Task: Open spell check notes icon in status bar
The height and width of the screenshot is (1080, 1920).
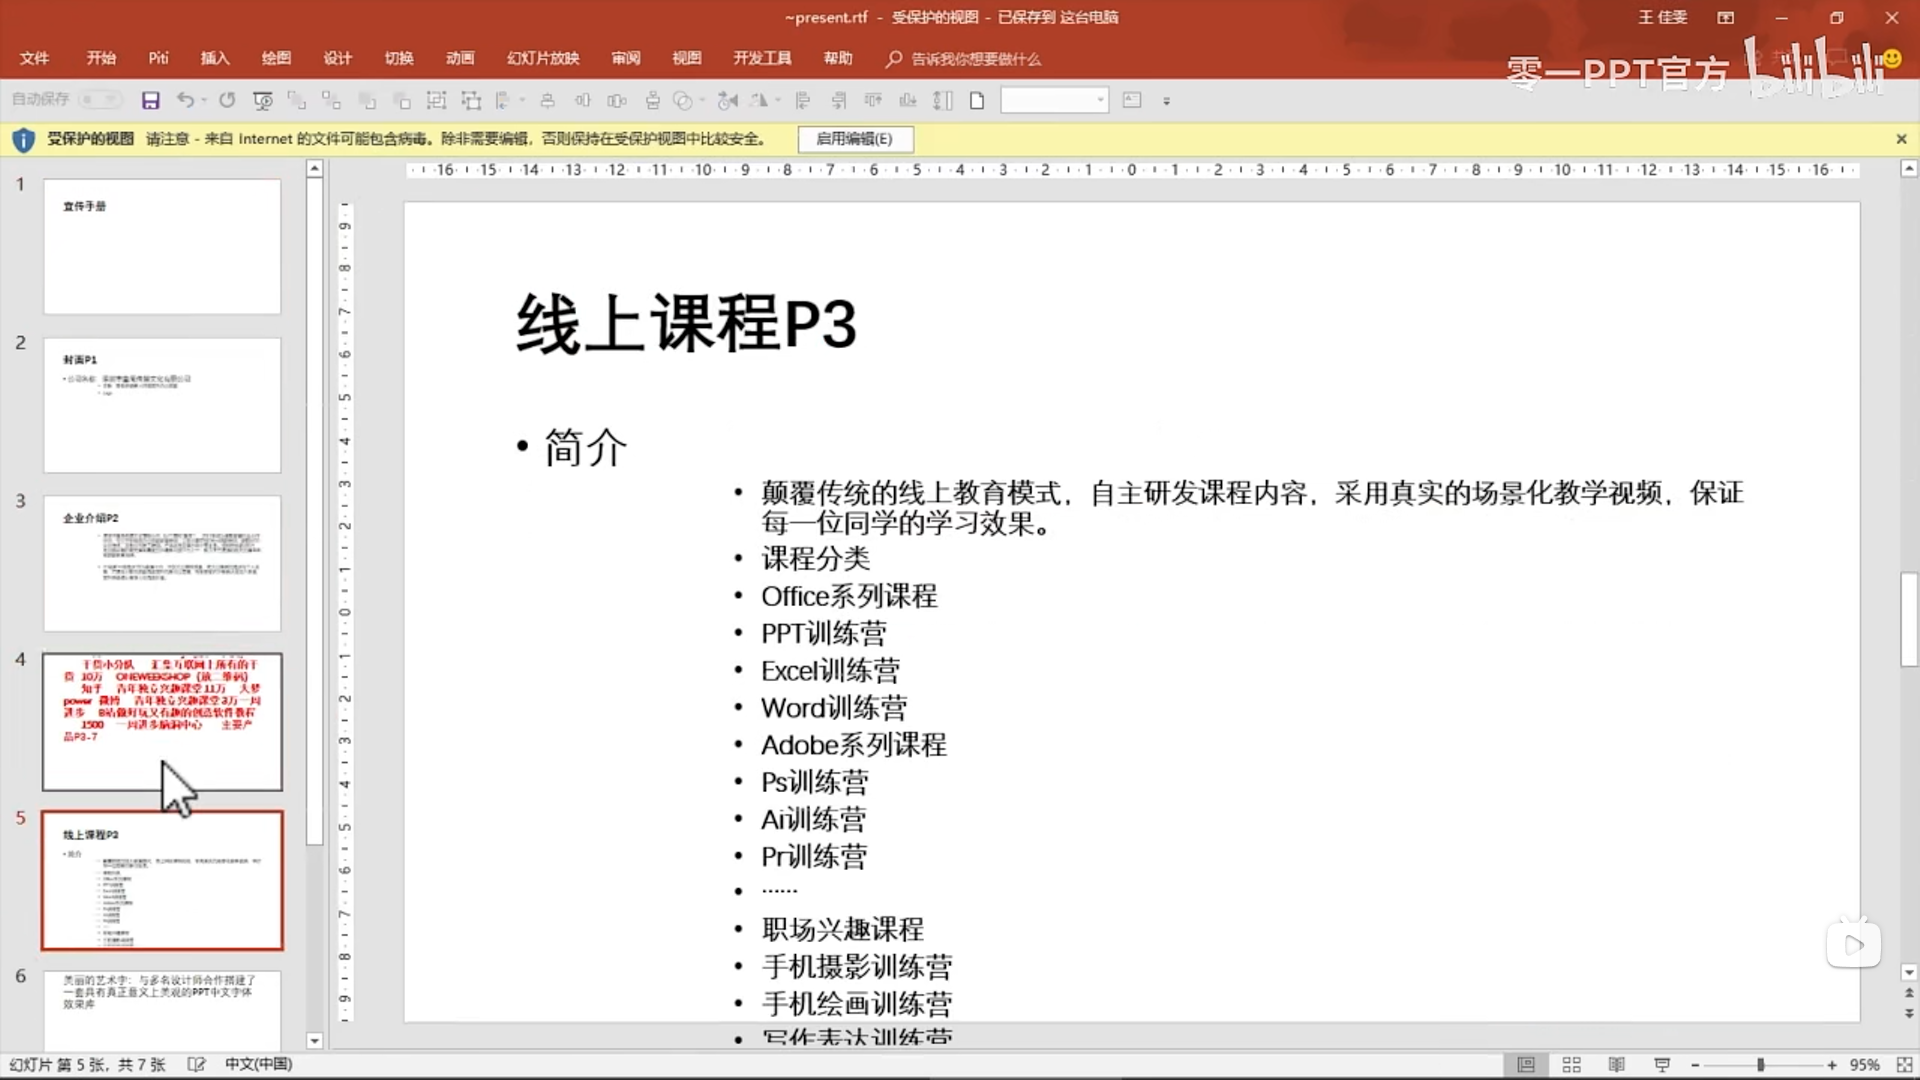Action: pos(196,1065)
